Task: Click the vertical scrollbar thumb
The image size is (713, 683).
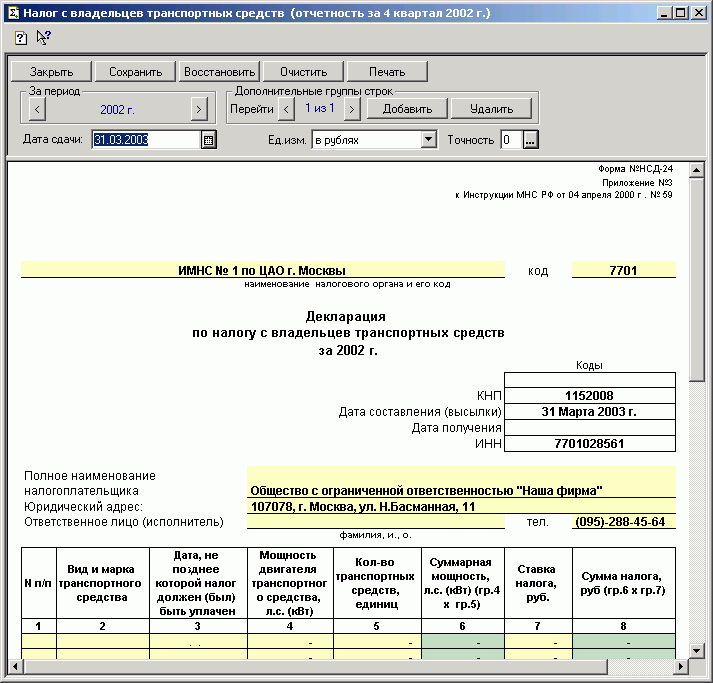Action: coord(696,280)
